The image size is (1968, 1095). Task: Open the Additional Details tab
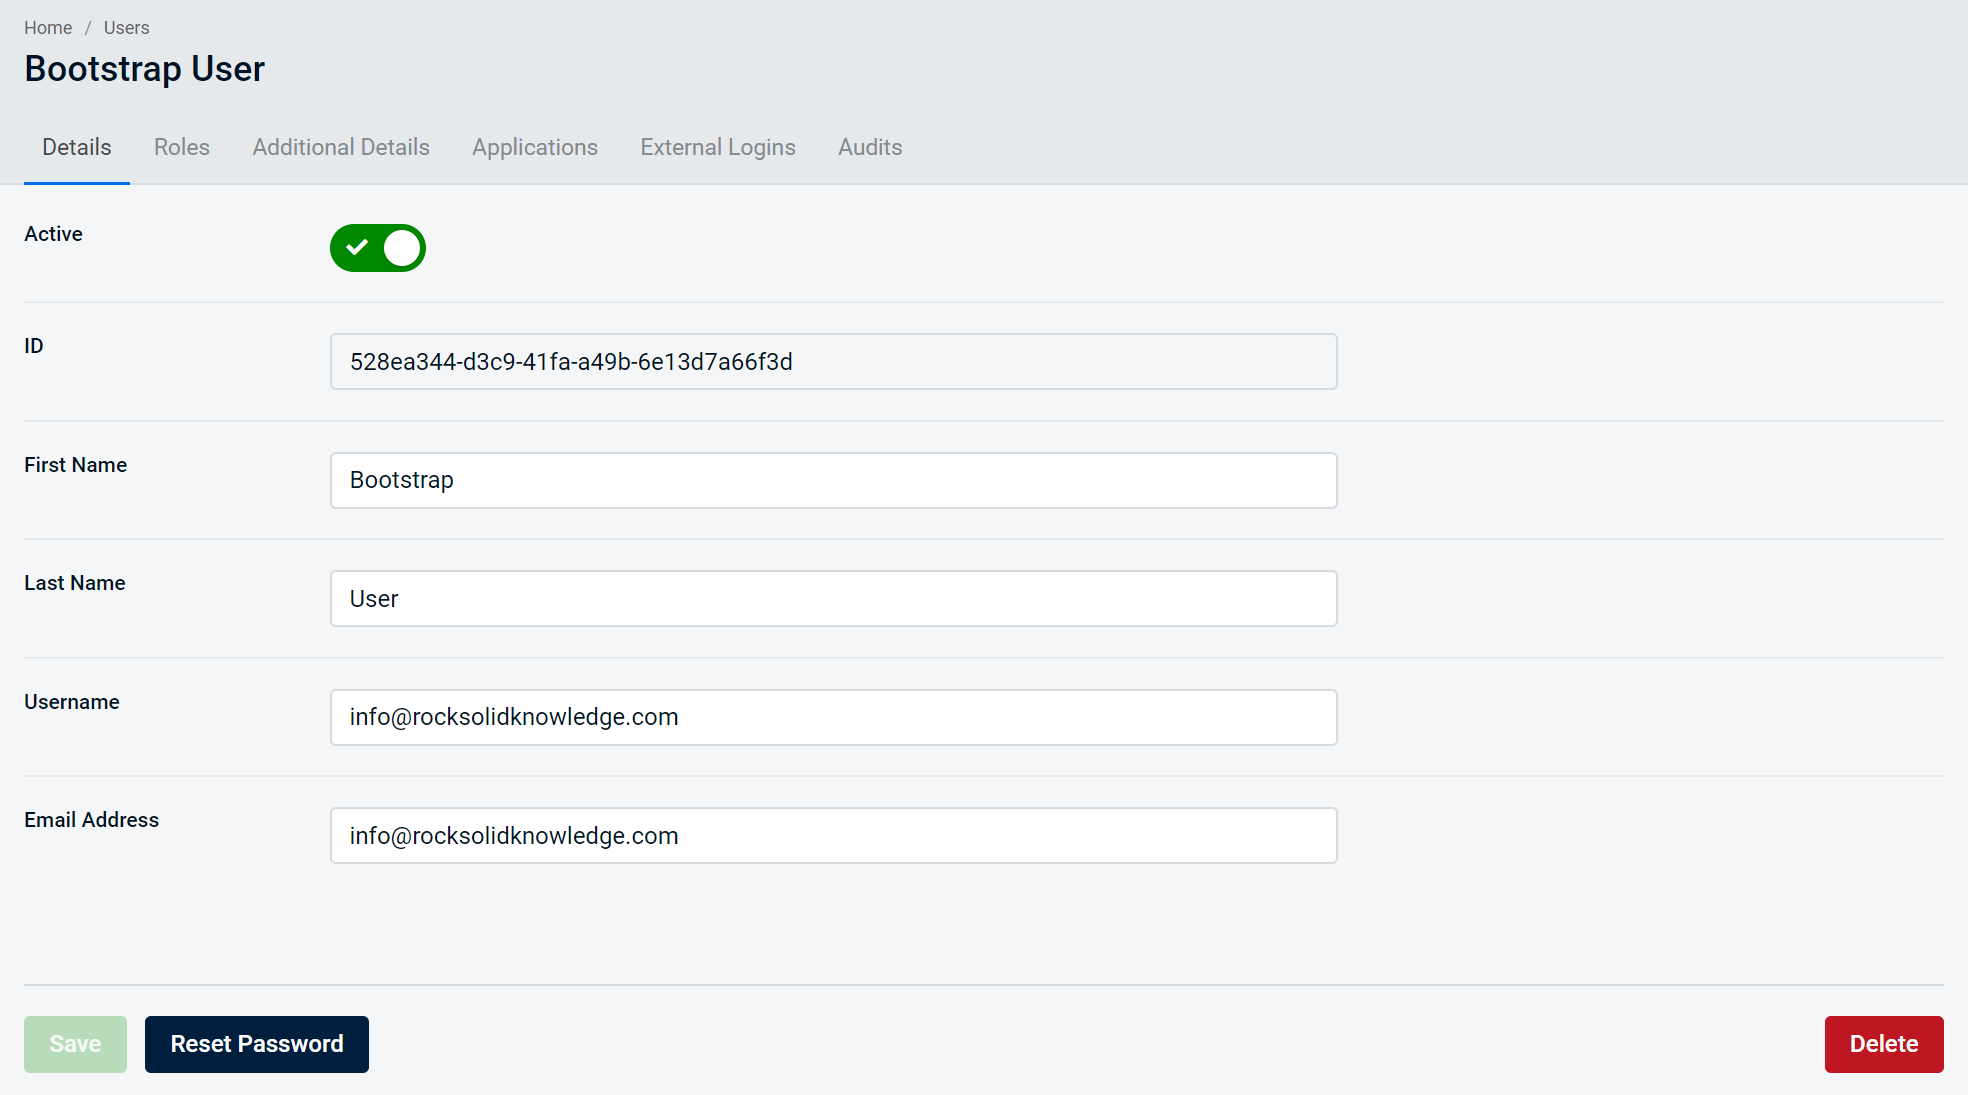click(340, 147)
